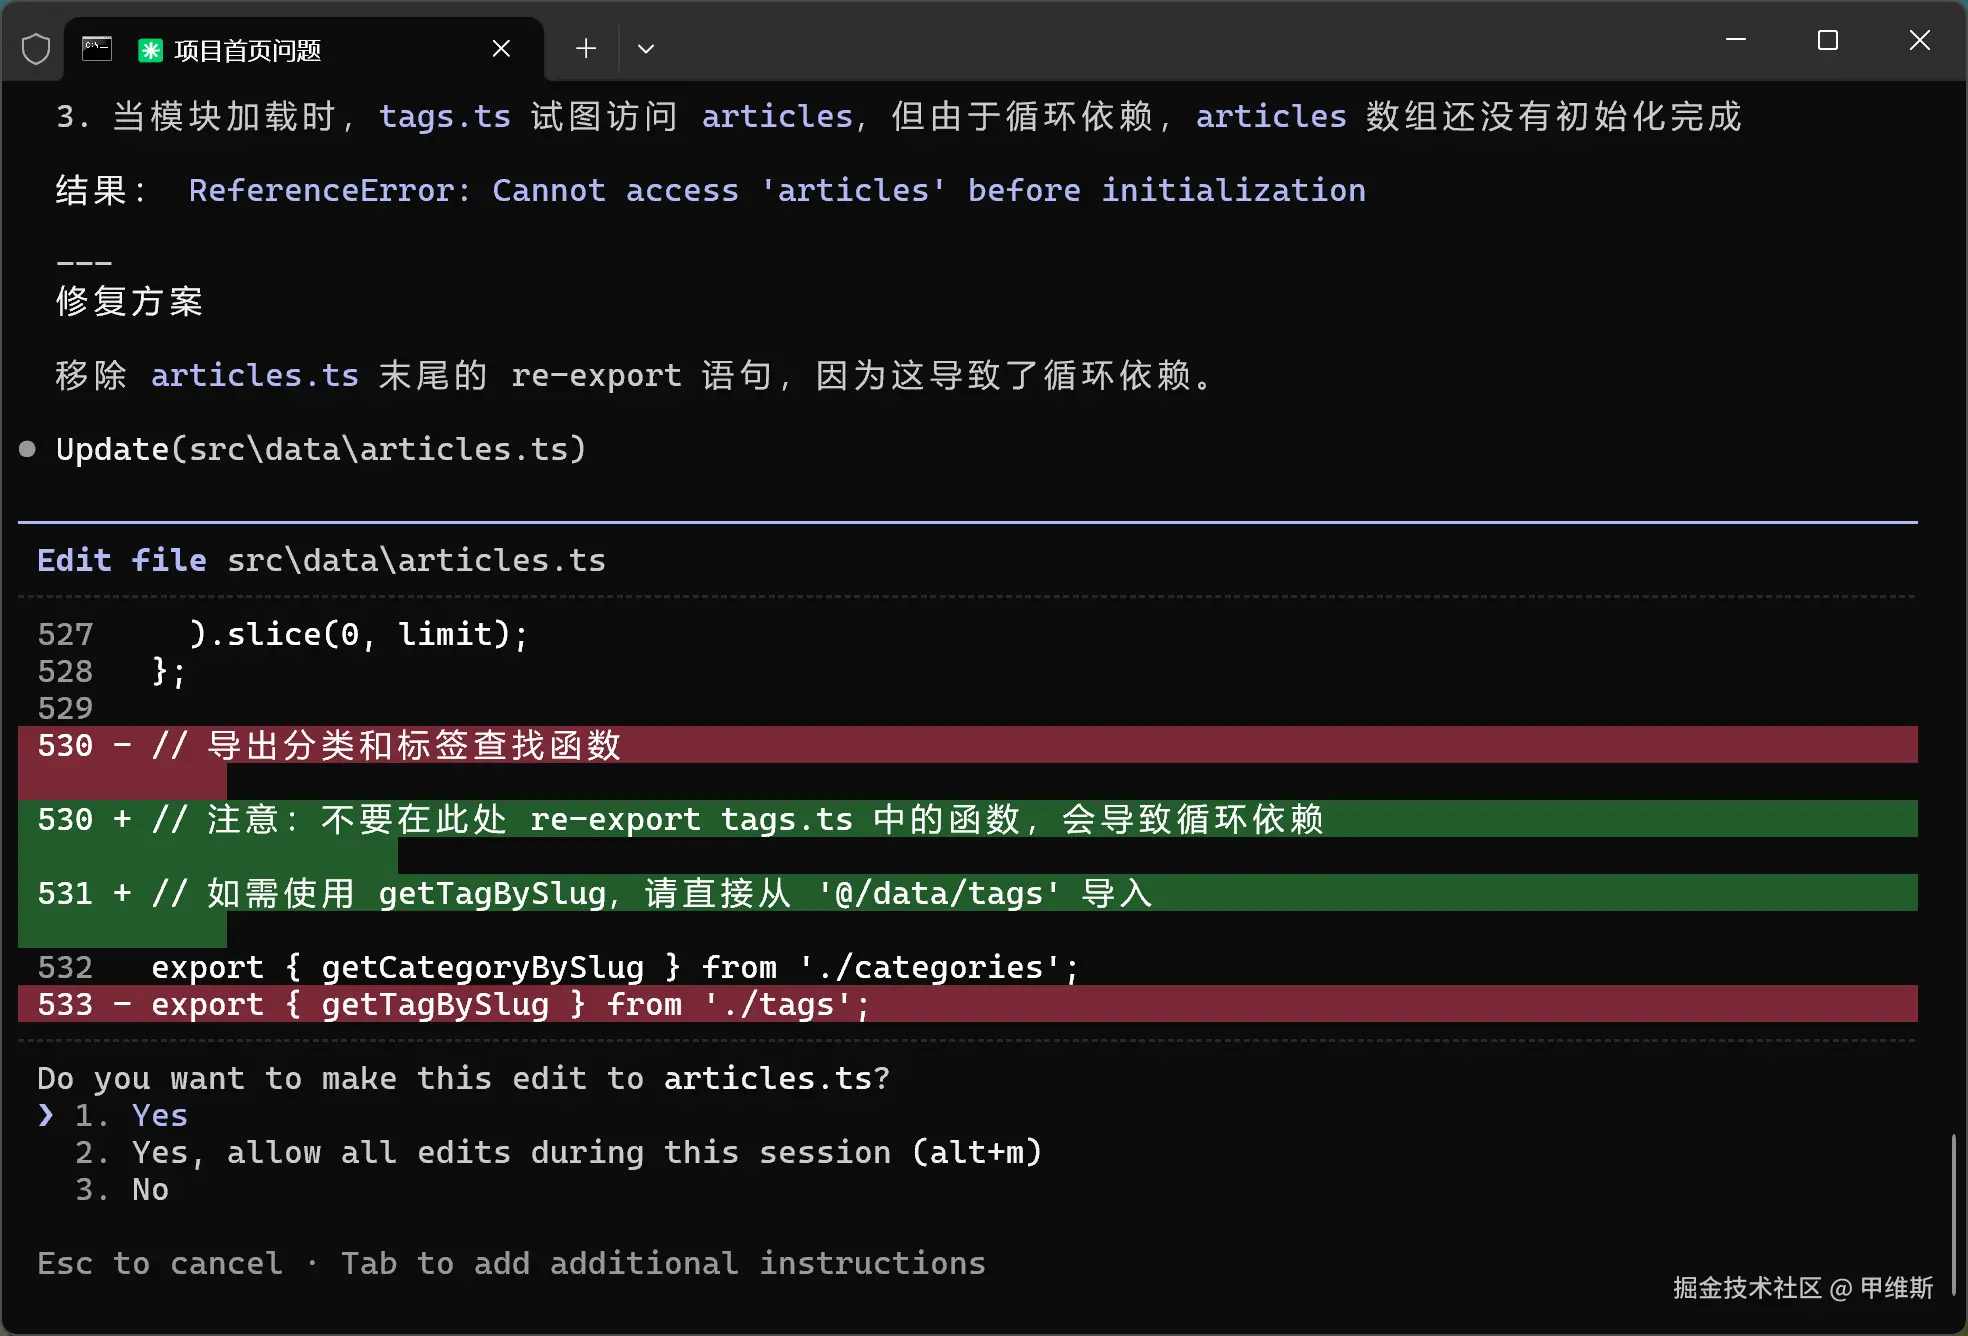
Task: Maximize the terminal window
Action: (1827, 40)
